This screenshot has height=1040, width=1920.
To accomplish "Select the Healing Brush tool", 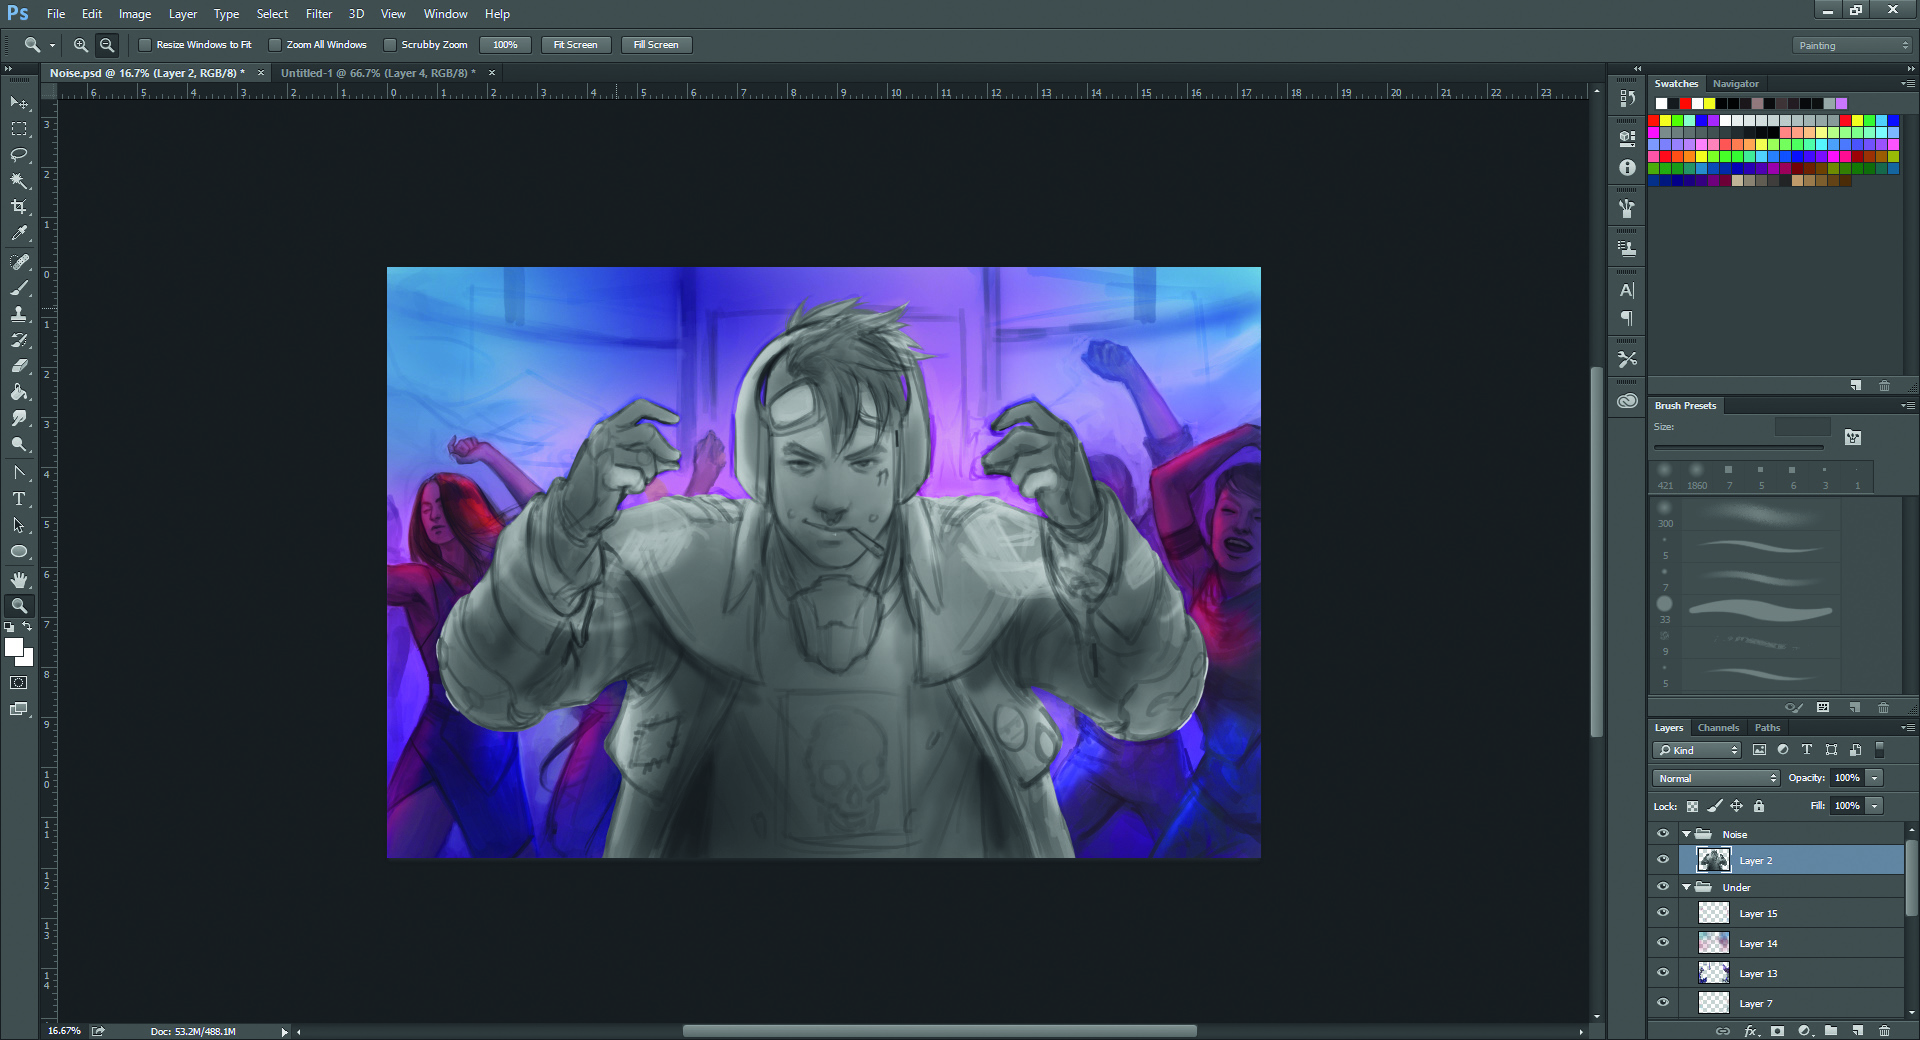I will [19, 262].
